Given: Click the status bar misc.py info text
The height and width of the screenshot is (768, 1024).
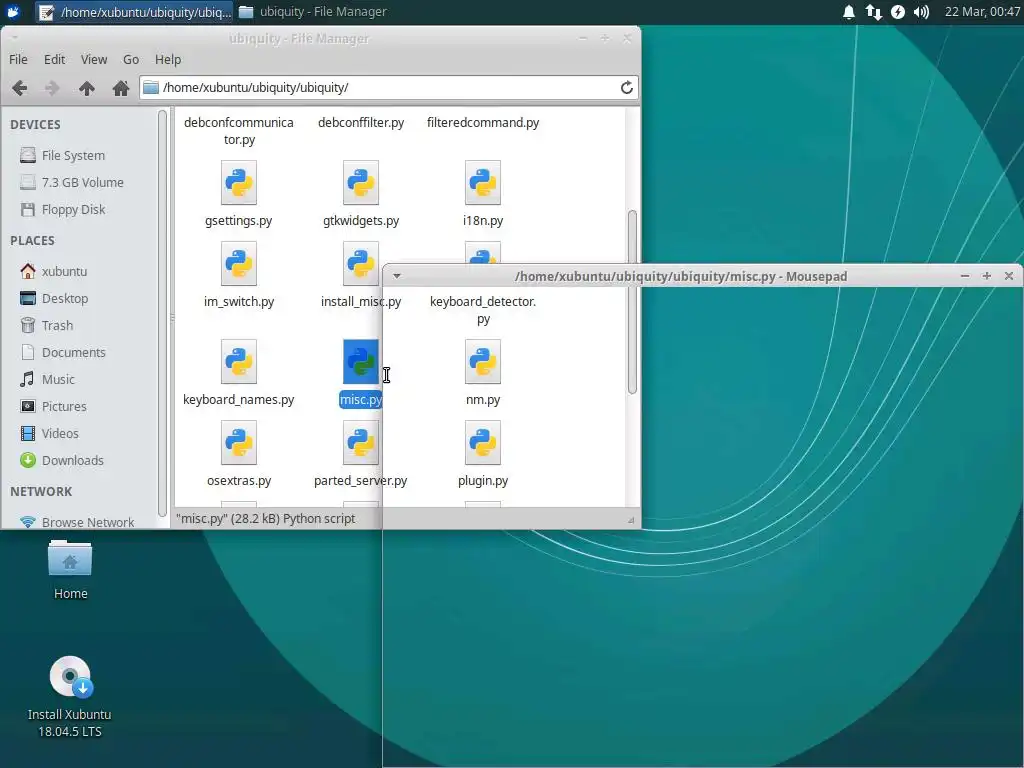Looking at the screenshot, I should pos(265,519).
